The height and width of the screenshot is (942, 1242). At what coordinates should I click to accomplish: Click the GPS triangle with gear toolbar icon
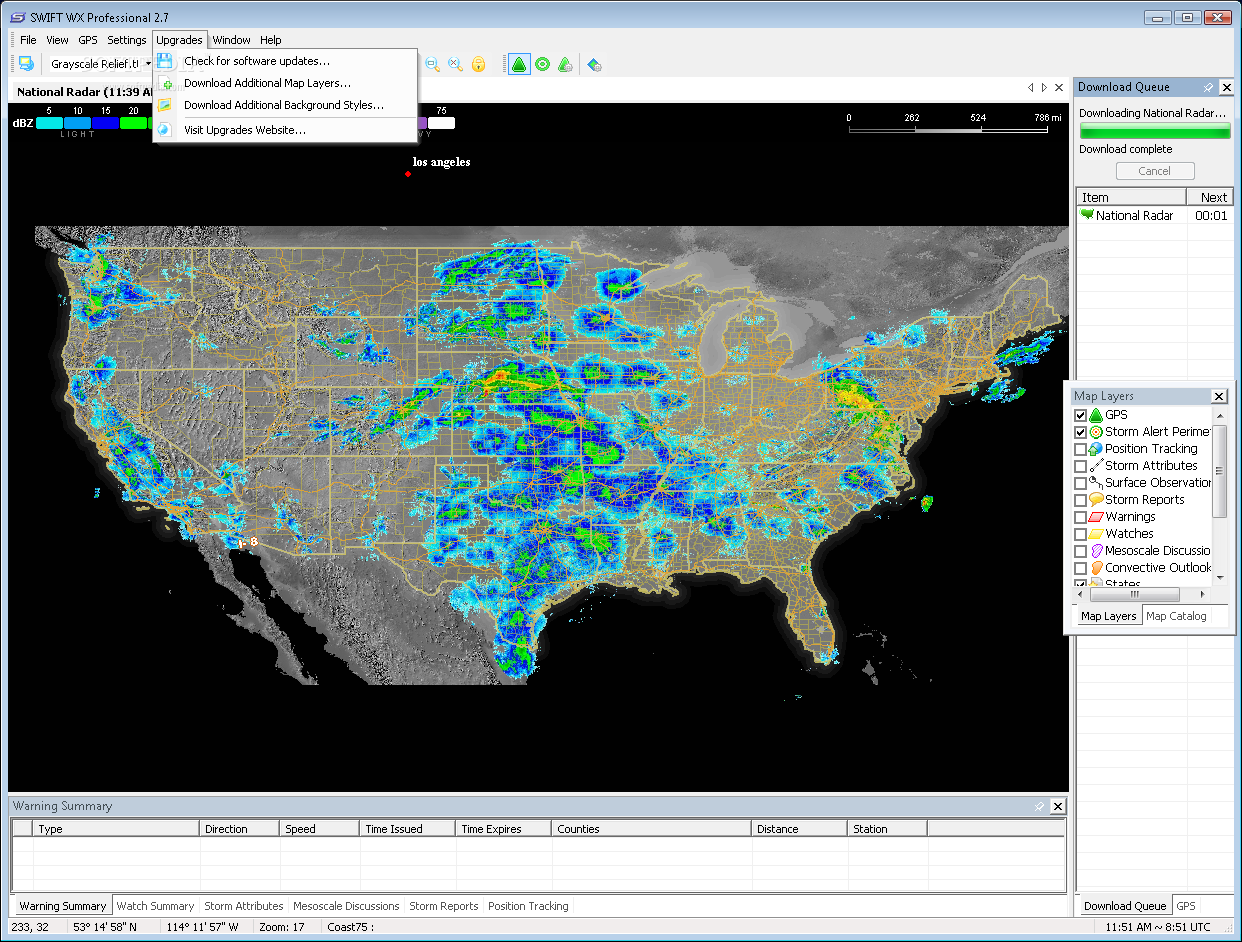coord(565,64)
